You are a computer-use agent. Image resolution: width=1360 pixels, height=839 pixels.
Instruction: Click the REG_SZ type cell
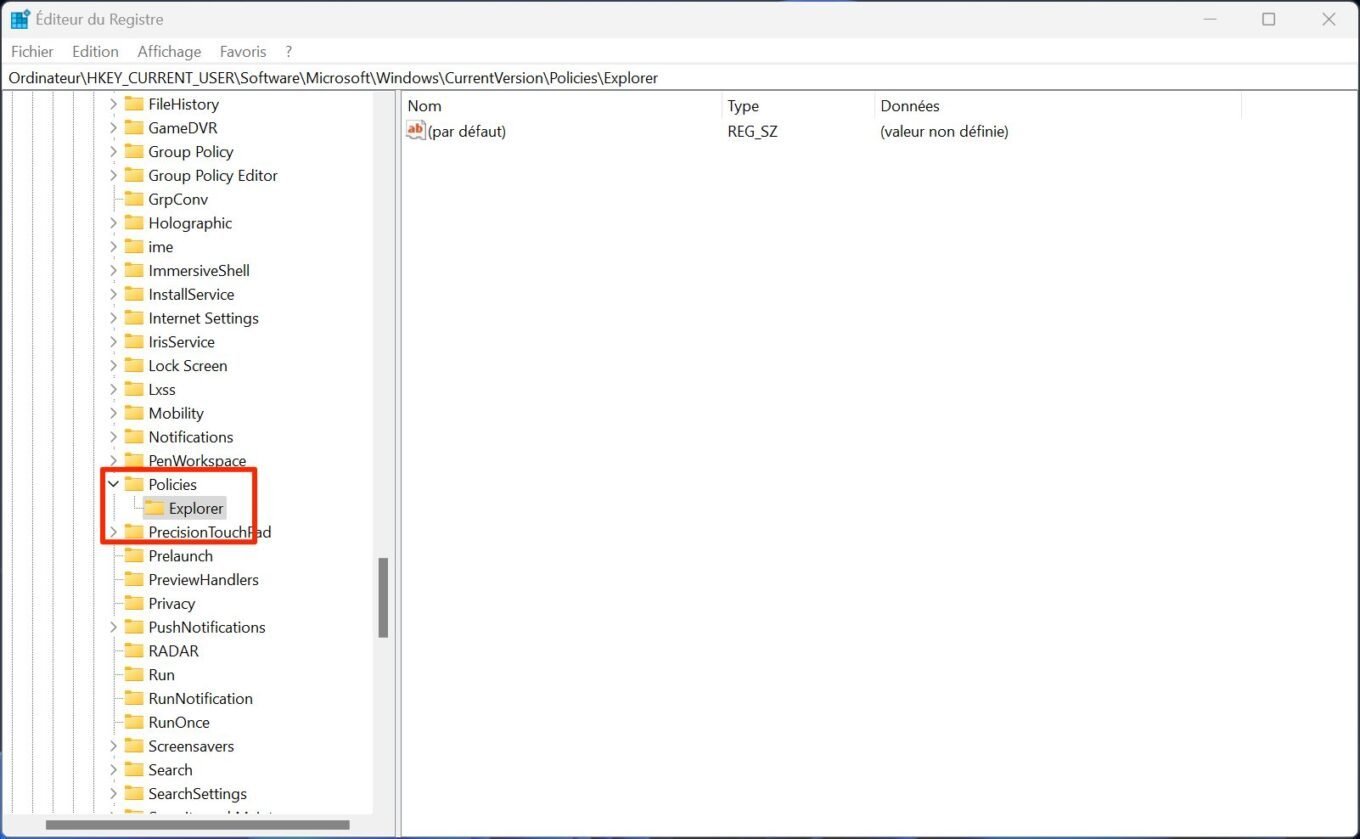coord(752,131)
